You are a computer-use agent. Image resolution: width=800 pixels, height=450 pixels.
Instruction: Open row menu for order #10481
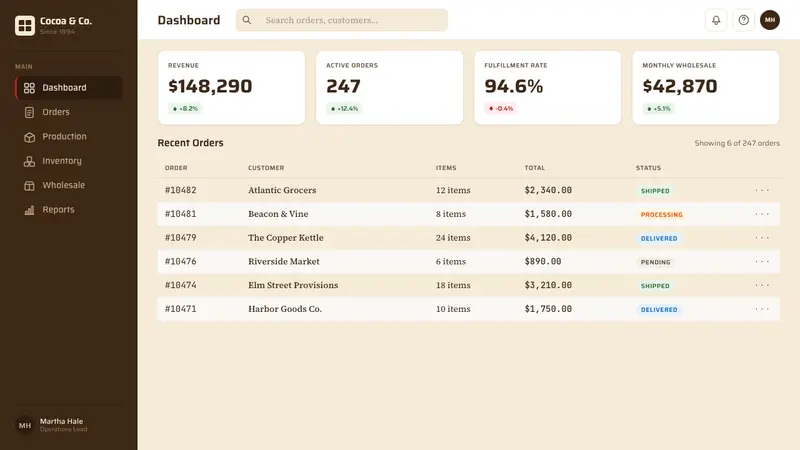762,214
